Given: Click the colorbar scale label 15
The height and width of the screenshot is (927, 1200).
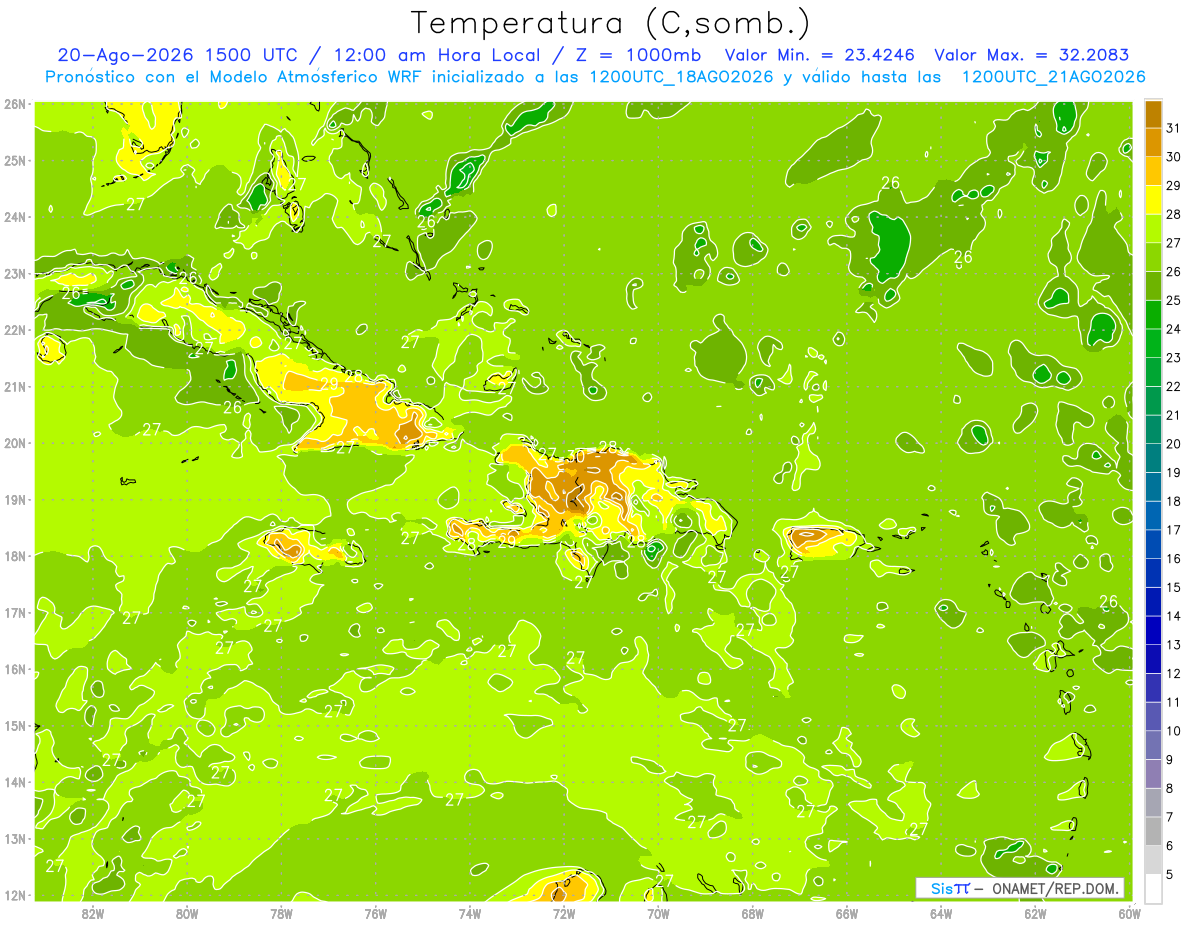Looking at the screenshot, I should [x=1173, y=587].
